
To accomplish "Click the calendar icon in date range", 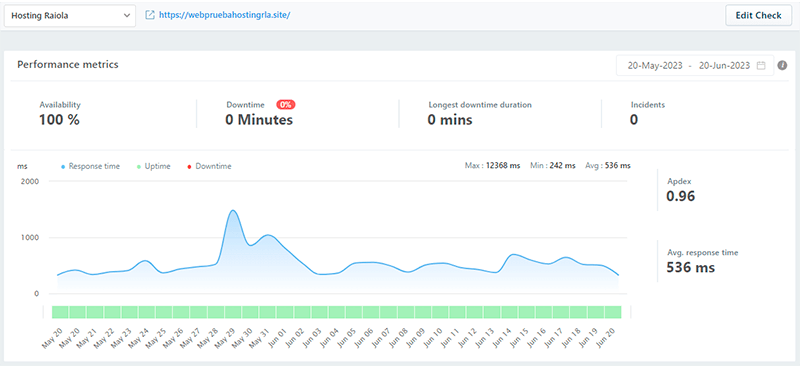I will pos(761,65).
